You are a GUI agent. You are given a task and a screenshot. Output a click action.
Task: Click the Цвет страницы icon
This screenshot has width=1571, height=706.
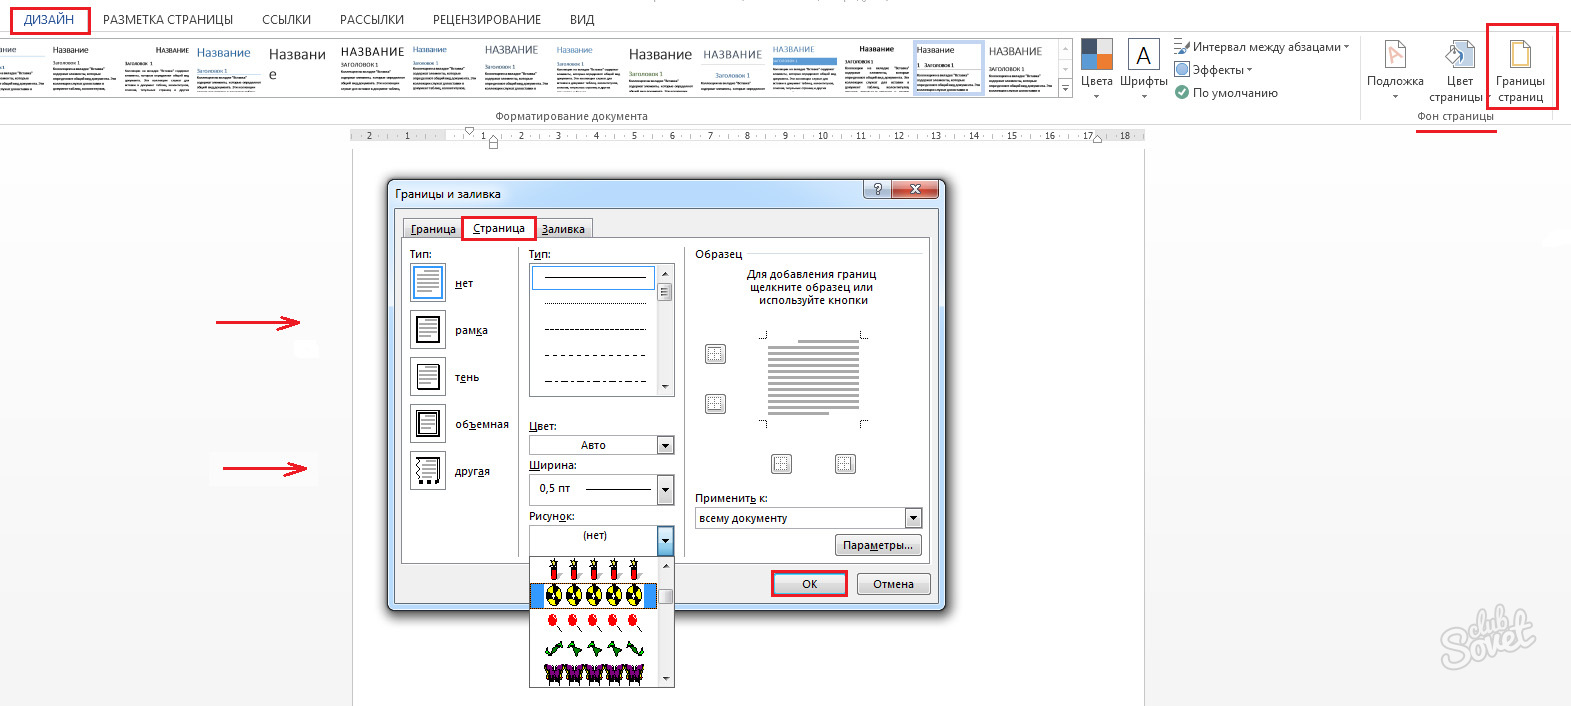[1459, 57]
